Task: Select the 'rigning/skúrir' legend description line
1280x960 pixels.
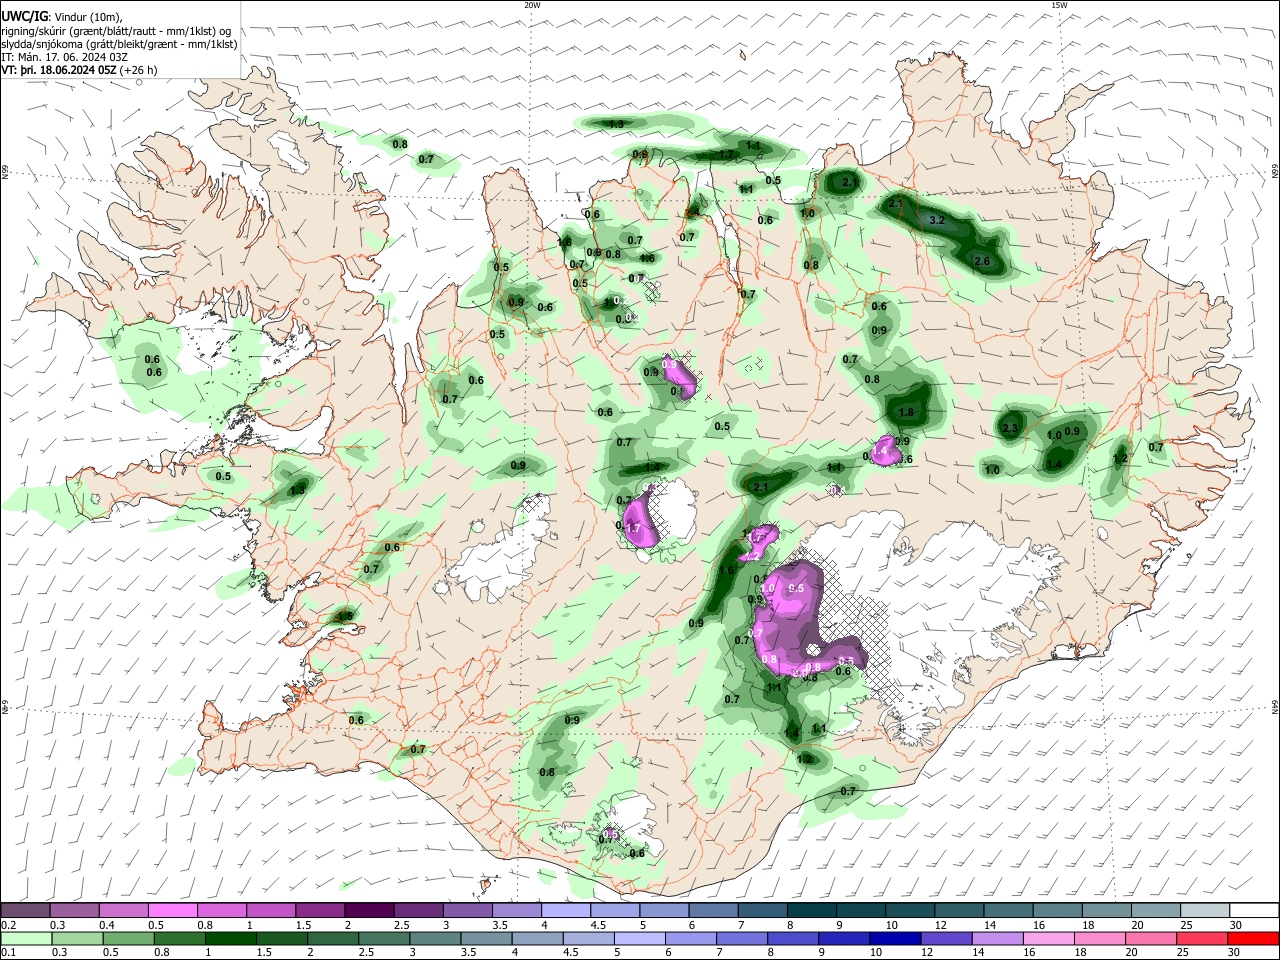Action: click(116, 31)
